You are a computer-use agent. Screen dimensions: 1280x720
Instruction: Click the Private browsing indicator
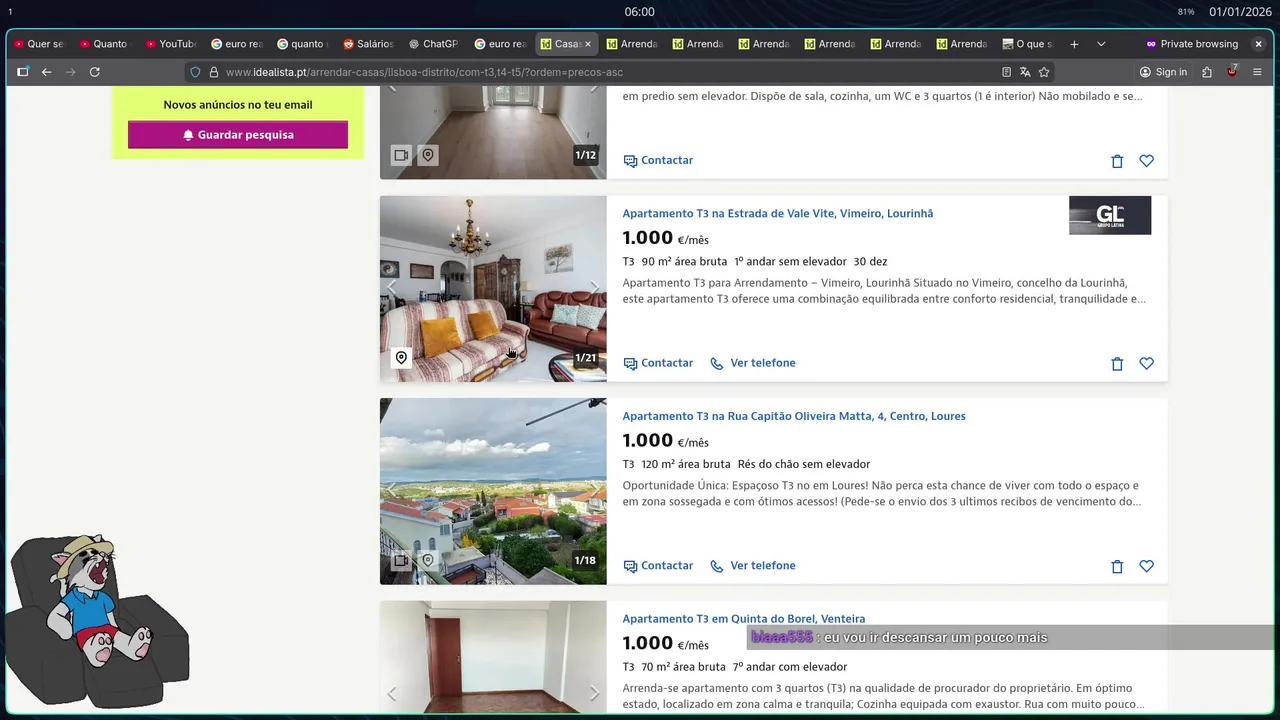1191,44
